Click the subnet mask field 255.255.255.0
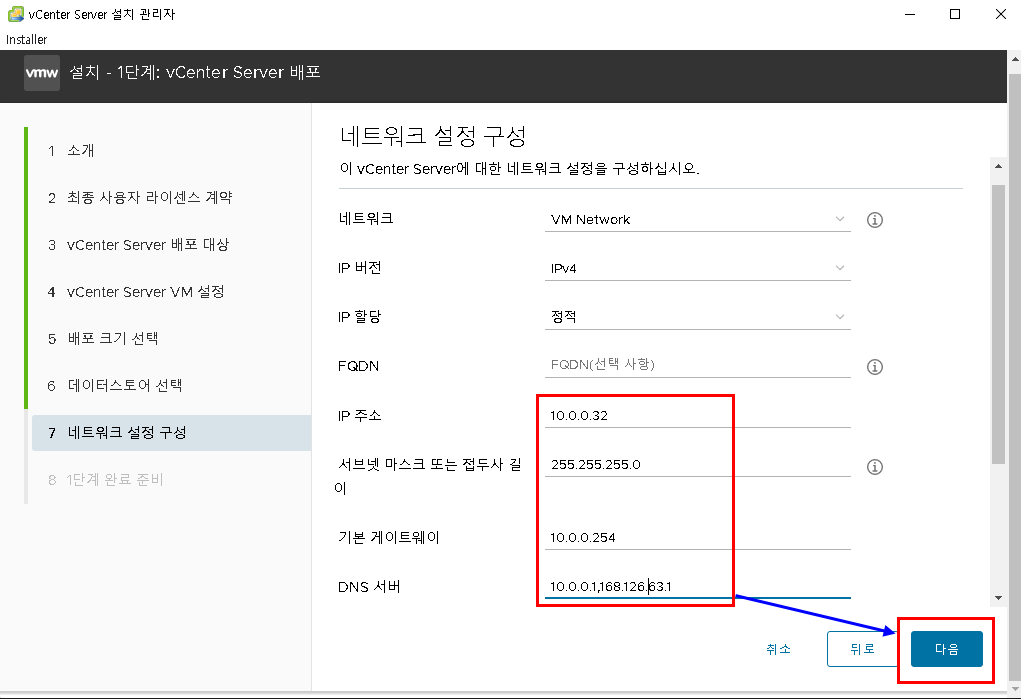Screen dimensions: 1021x699 pyautogui.click(x=697, y=464)
